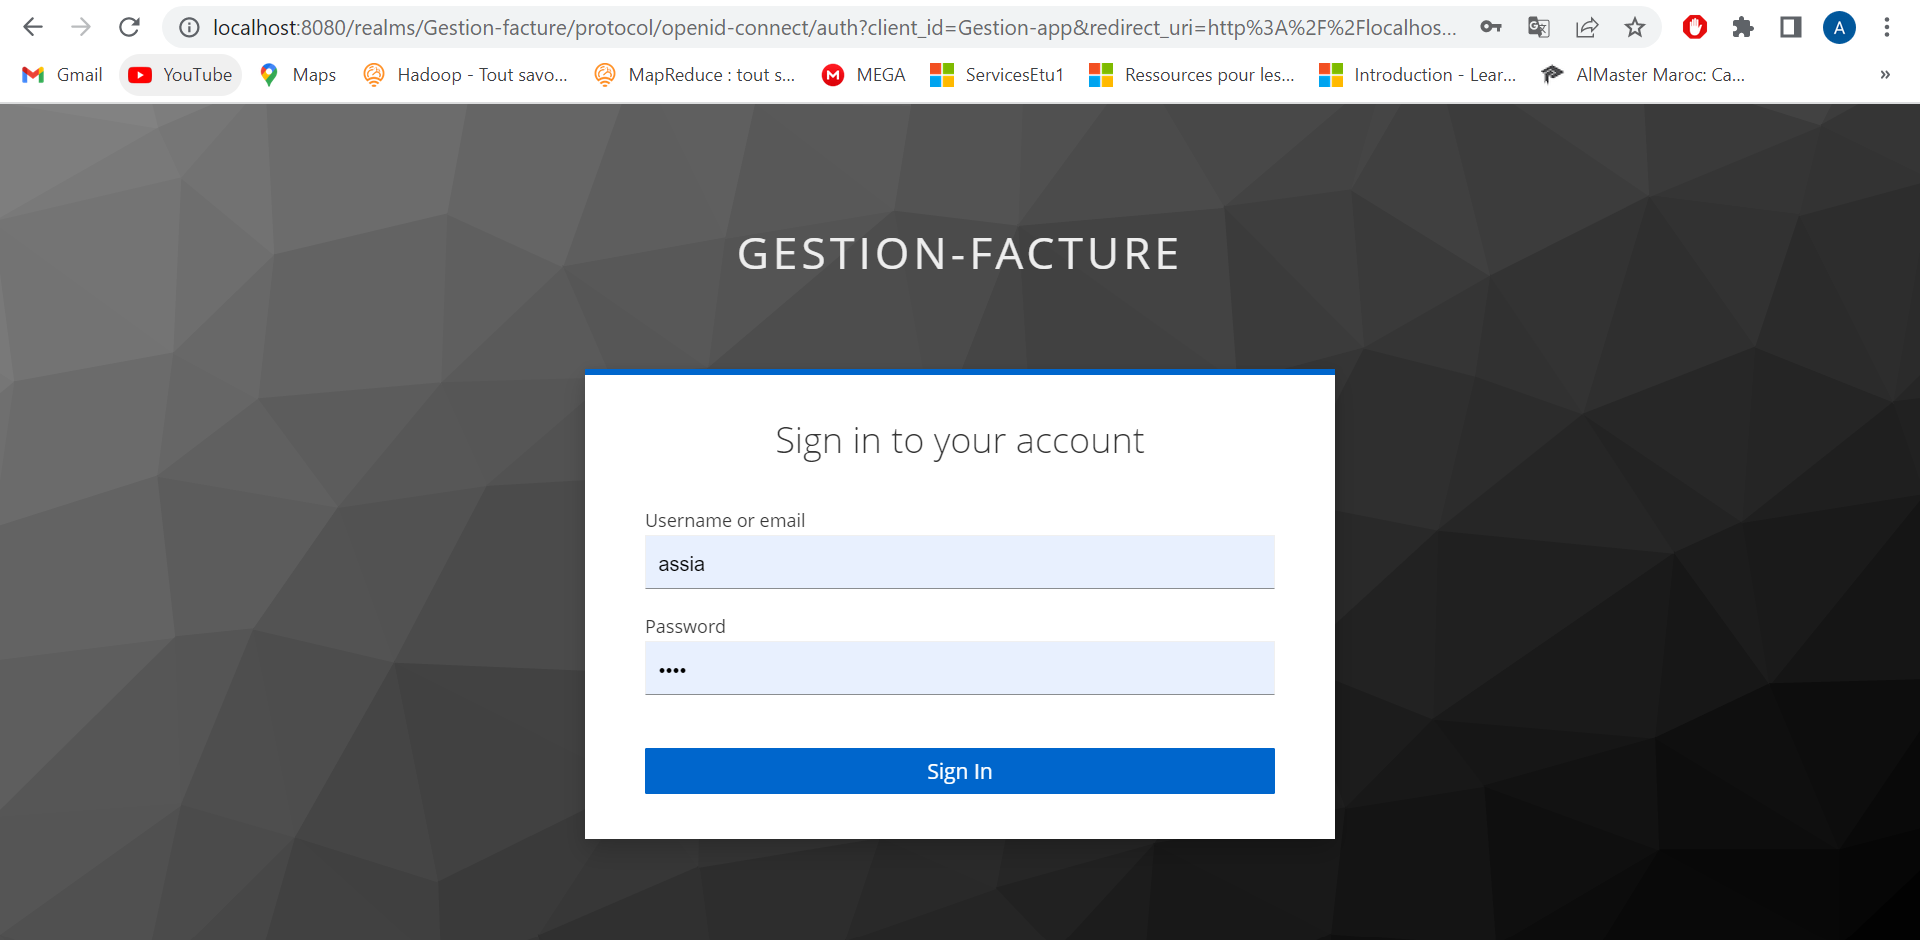This screenshot has height=940, width=1920.
Task: Open Google Translate icon in address bar
Action: pyautogui.click(x=1539, y=27)
